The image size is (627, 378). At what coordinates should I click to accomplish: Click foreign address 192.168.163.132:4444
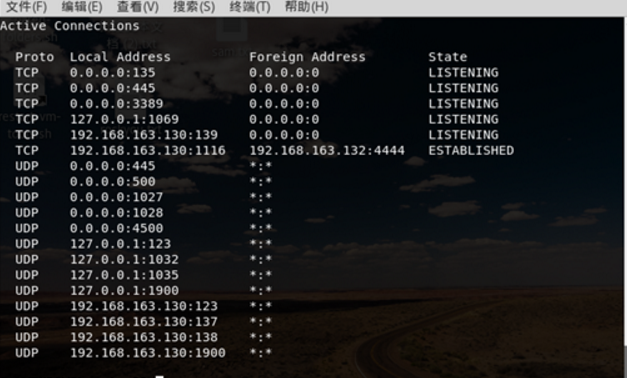coord(327,151)
